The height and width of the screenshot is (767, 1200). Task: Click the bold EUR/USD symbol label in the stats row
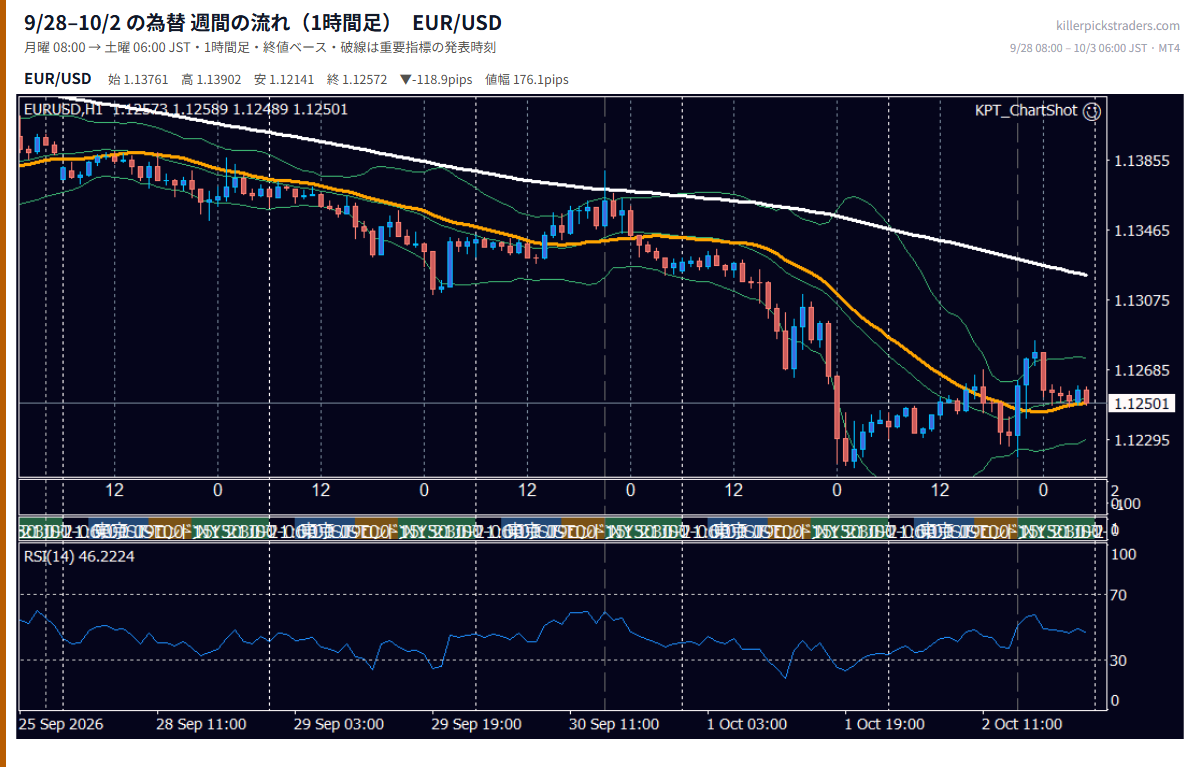58,79
